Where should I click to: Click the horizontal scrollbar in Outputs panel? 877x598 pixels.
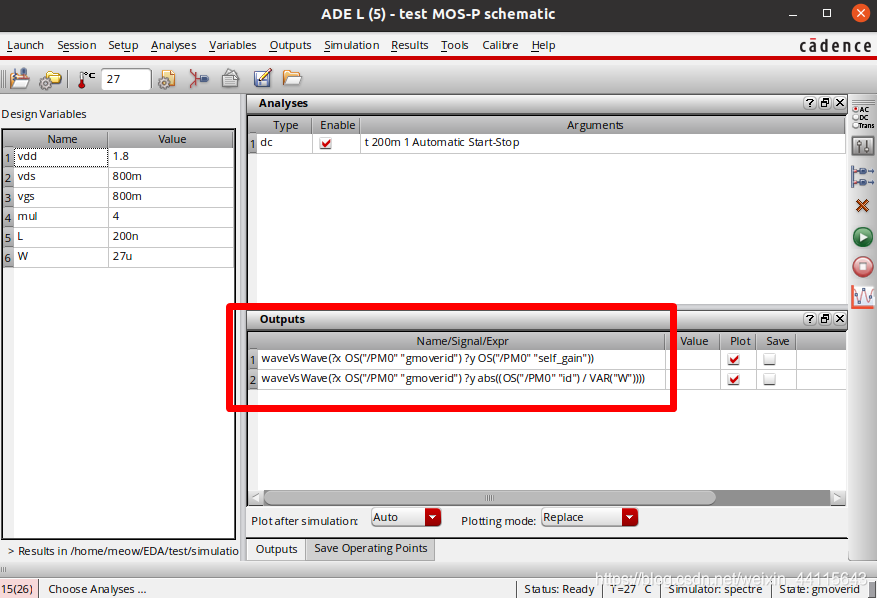[489, 498]
